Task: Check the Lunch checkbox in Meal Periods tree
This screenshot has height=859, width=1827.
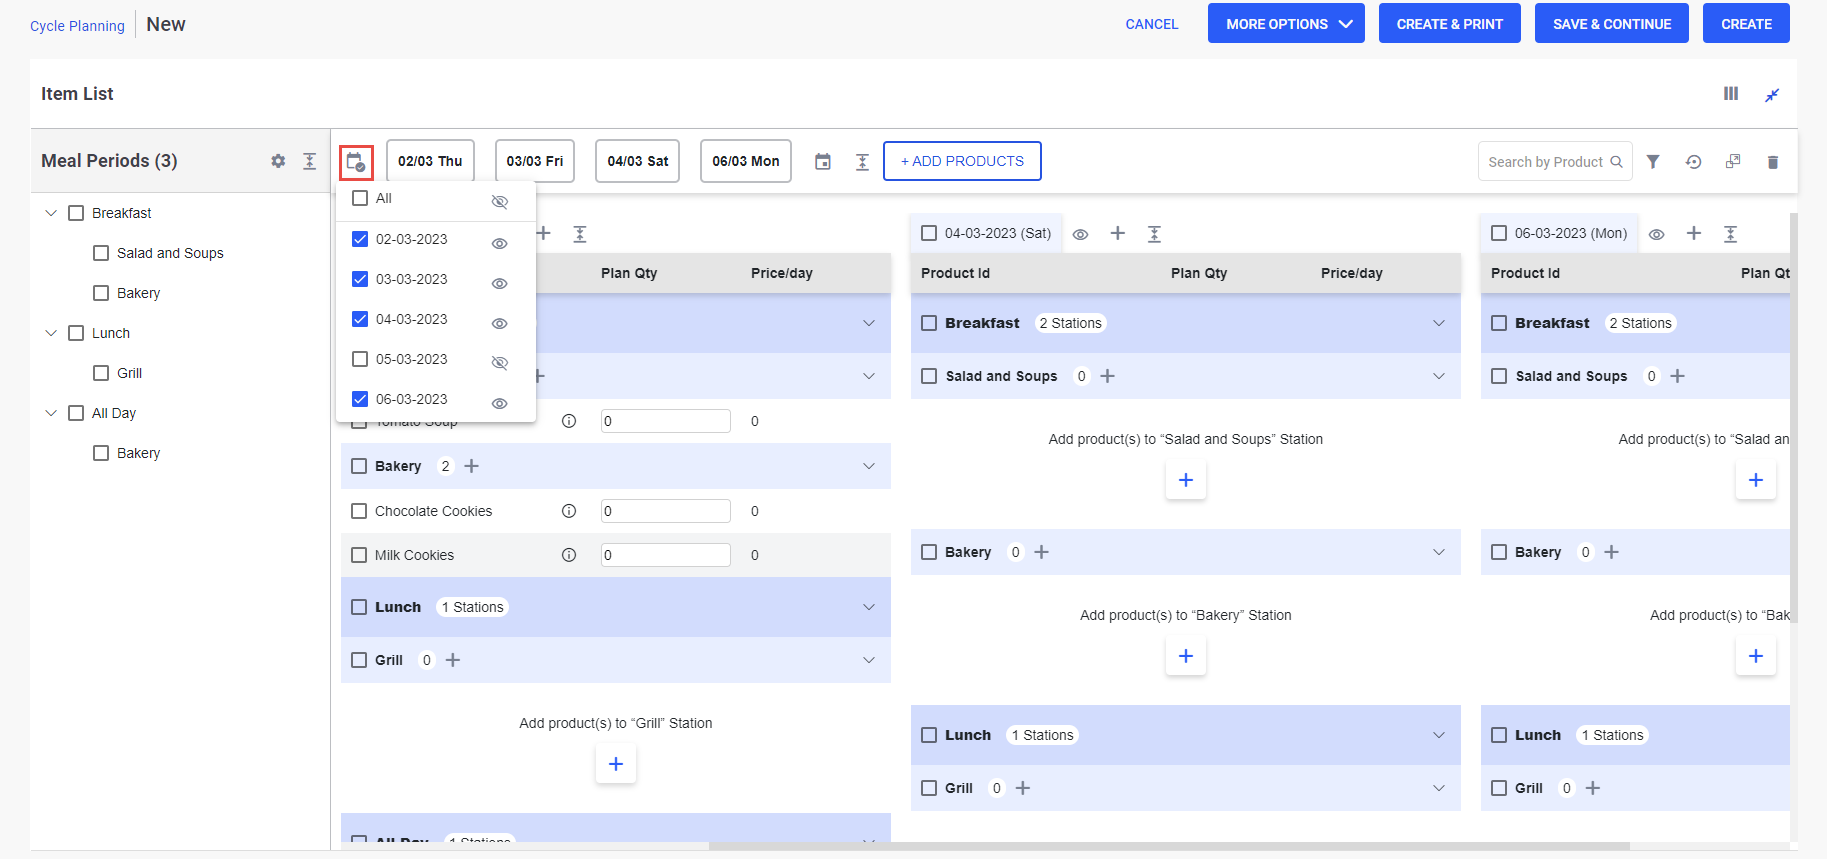Action: [76, 333]
